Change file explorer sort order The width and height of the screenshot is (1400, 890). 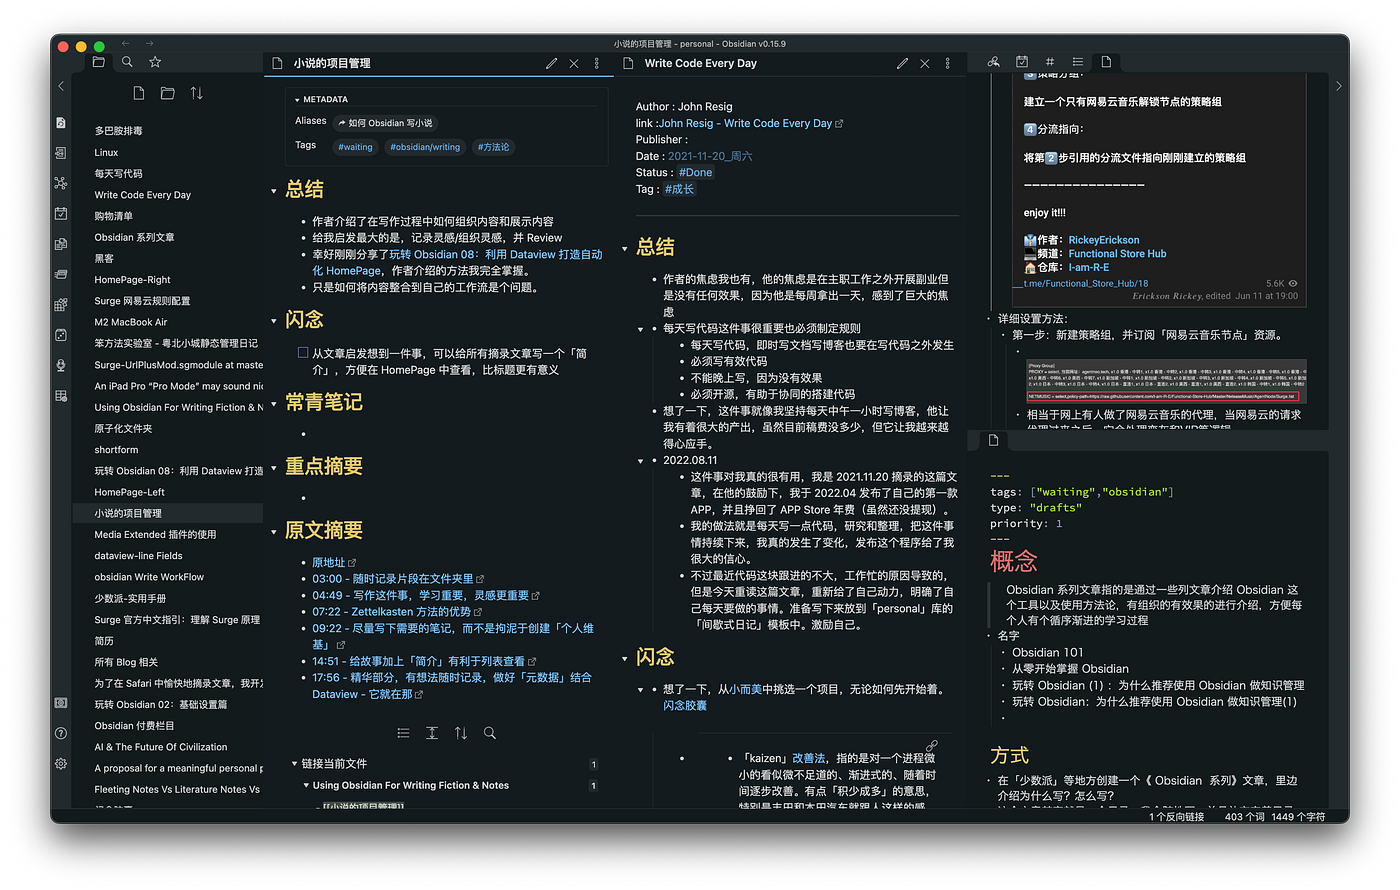(x=197, y=93)
